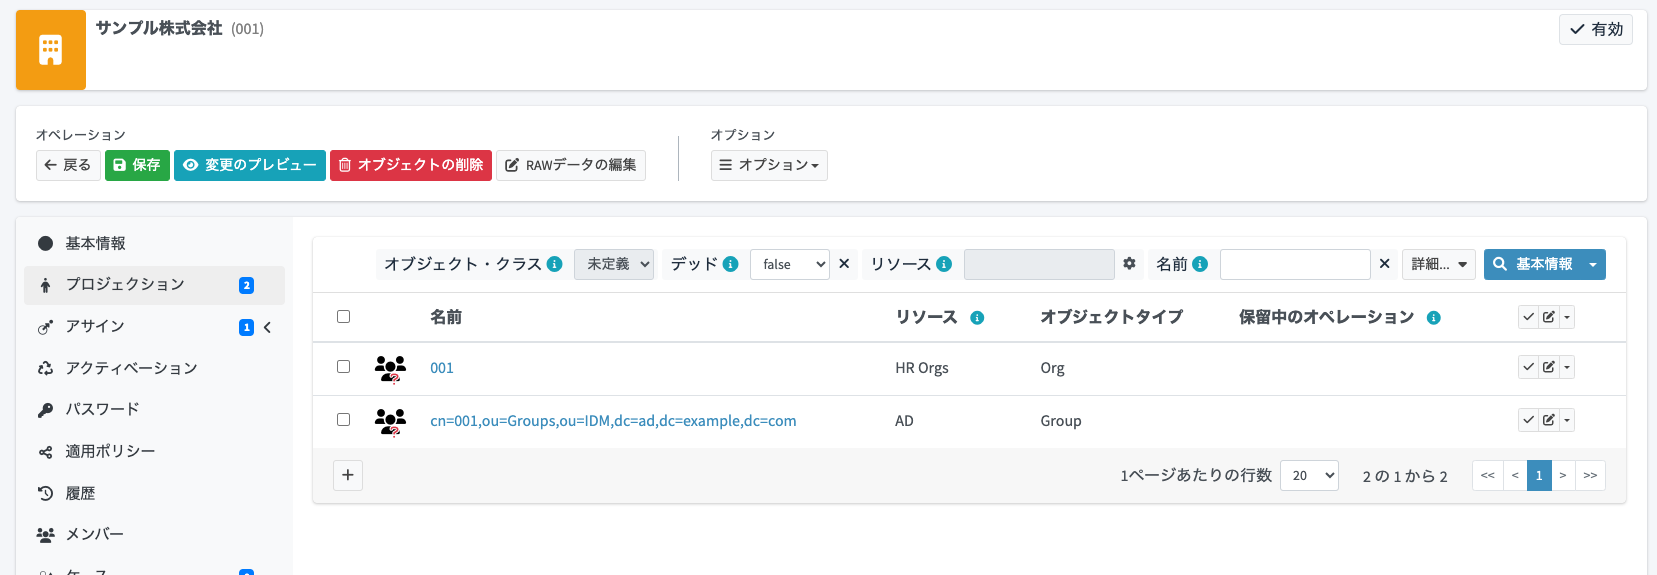Open cn=001,ou=Groups projection link
Screen dimensions: 1657x575
[x=613, y=421]
